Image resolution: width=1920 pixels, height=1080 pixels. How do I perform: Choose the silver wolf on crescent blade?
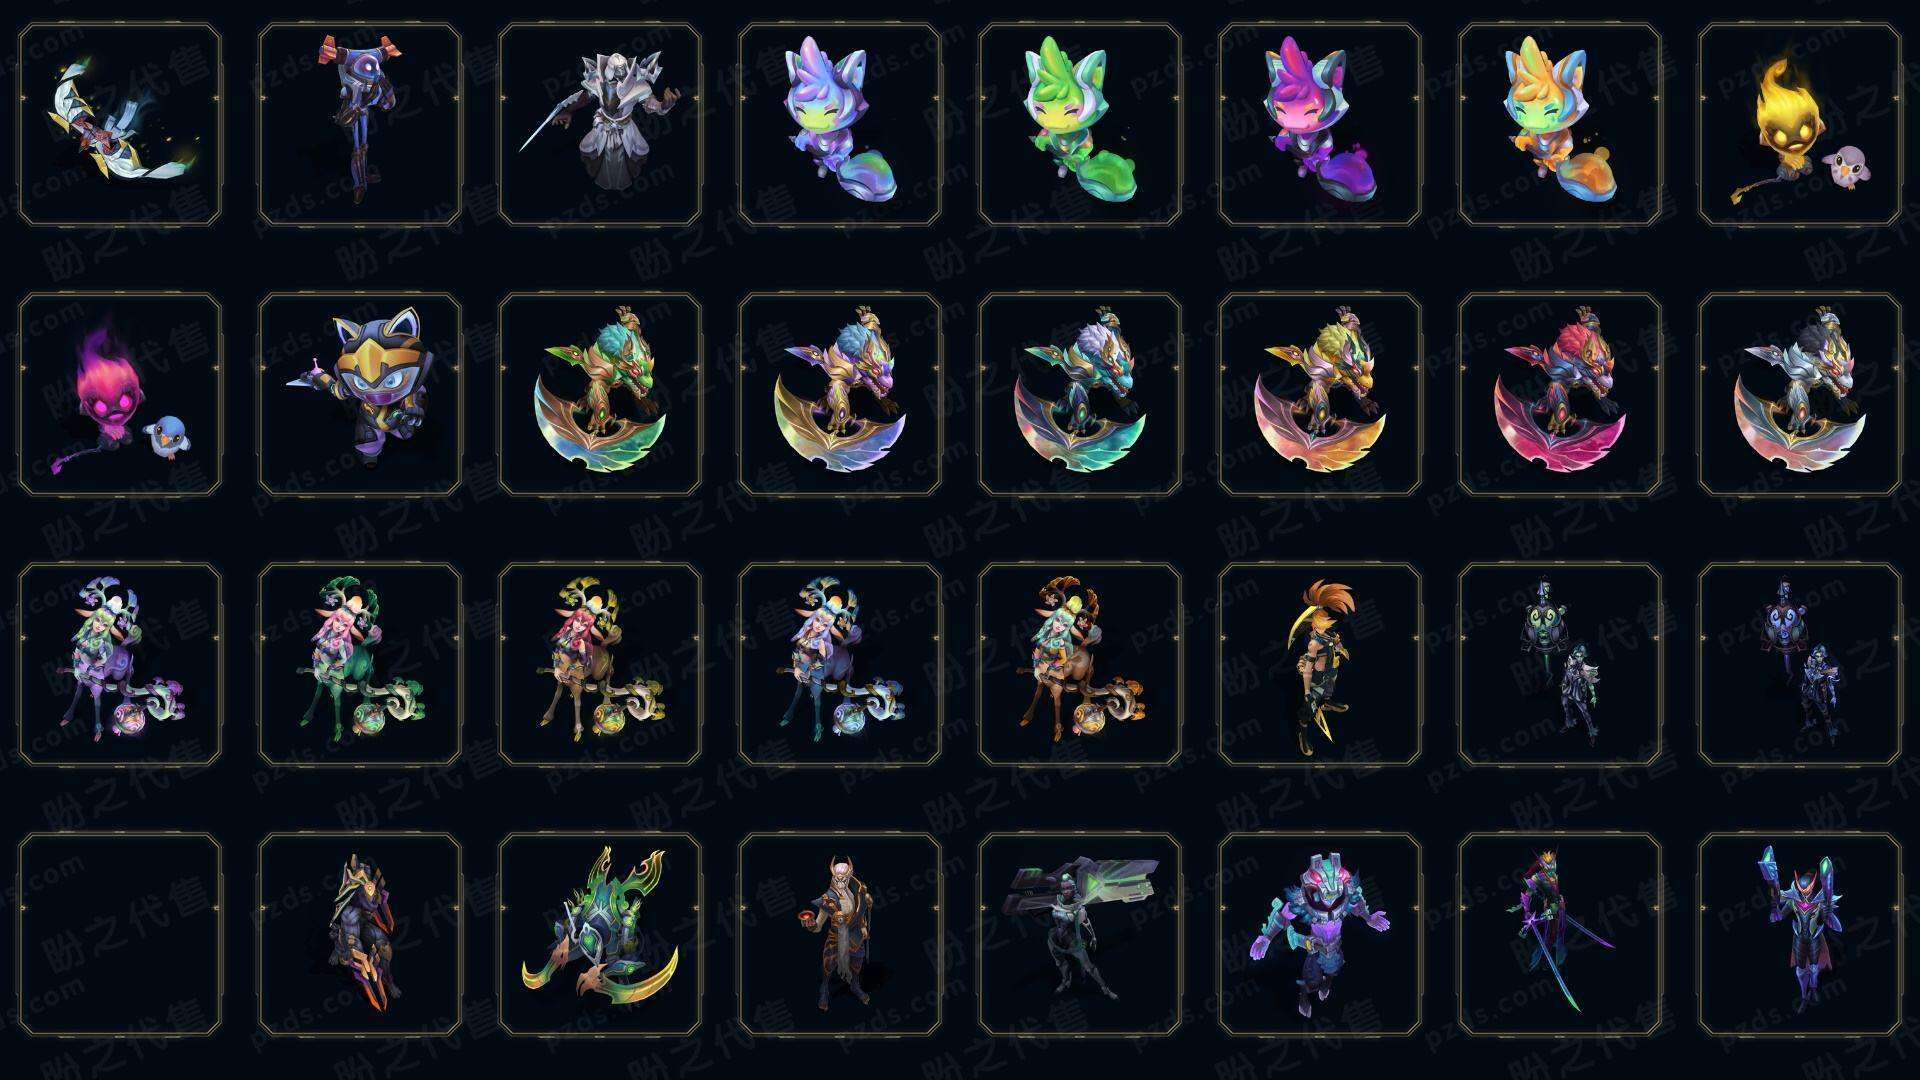[x=1800, y=394]
